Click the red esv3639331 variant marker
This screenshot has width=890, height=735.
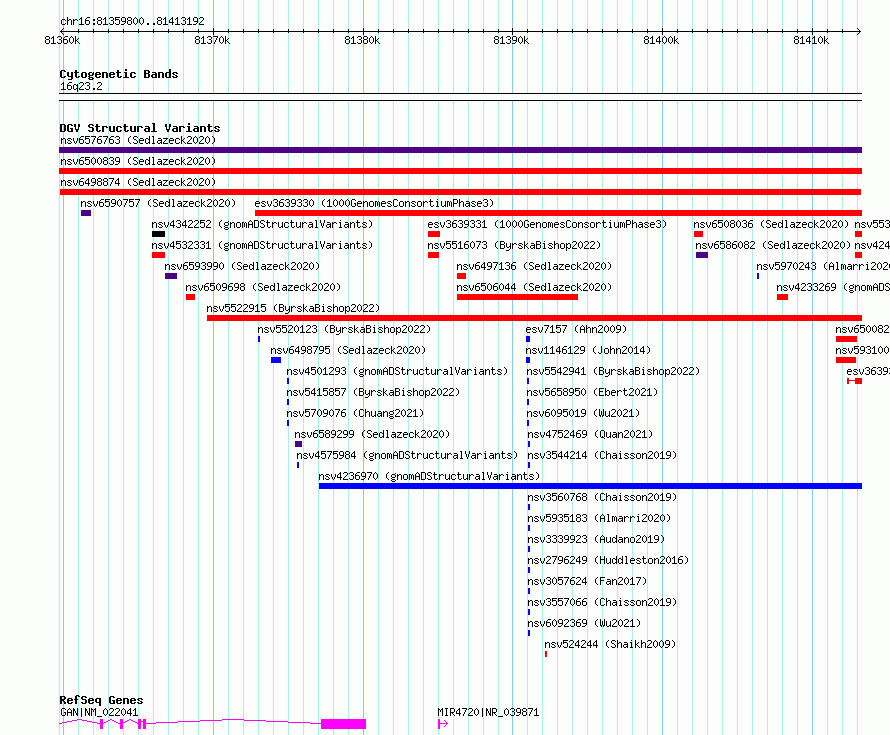pos(434,234)
